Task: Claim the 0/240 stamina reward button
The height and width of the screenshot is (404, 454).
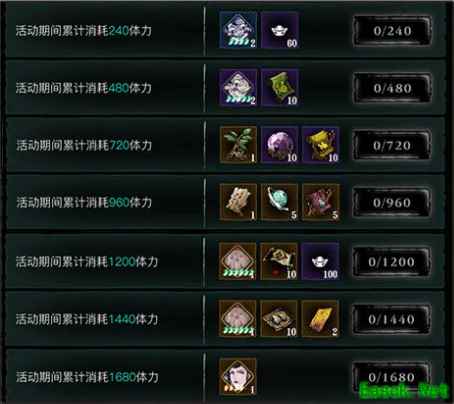Action: (x=392, y=31)
